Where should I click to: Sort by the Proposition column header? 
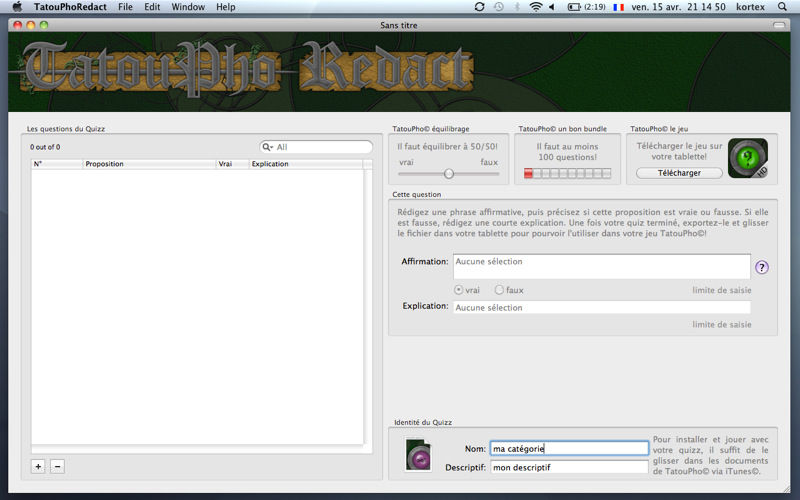[x=149, y=164]
